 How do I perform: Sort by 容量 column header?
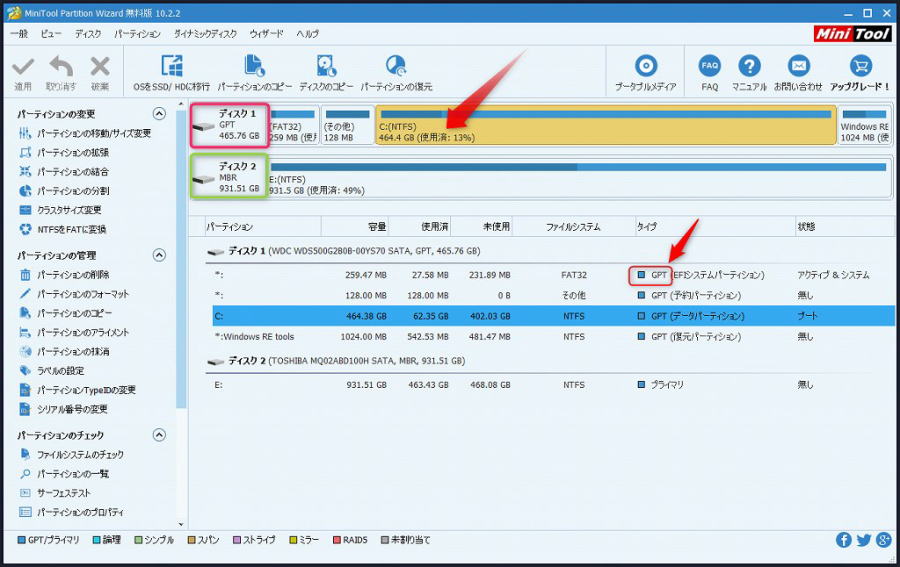(x=354, y=227)
